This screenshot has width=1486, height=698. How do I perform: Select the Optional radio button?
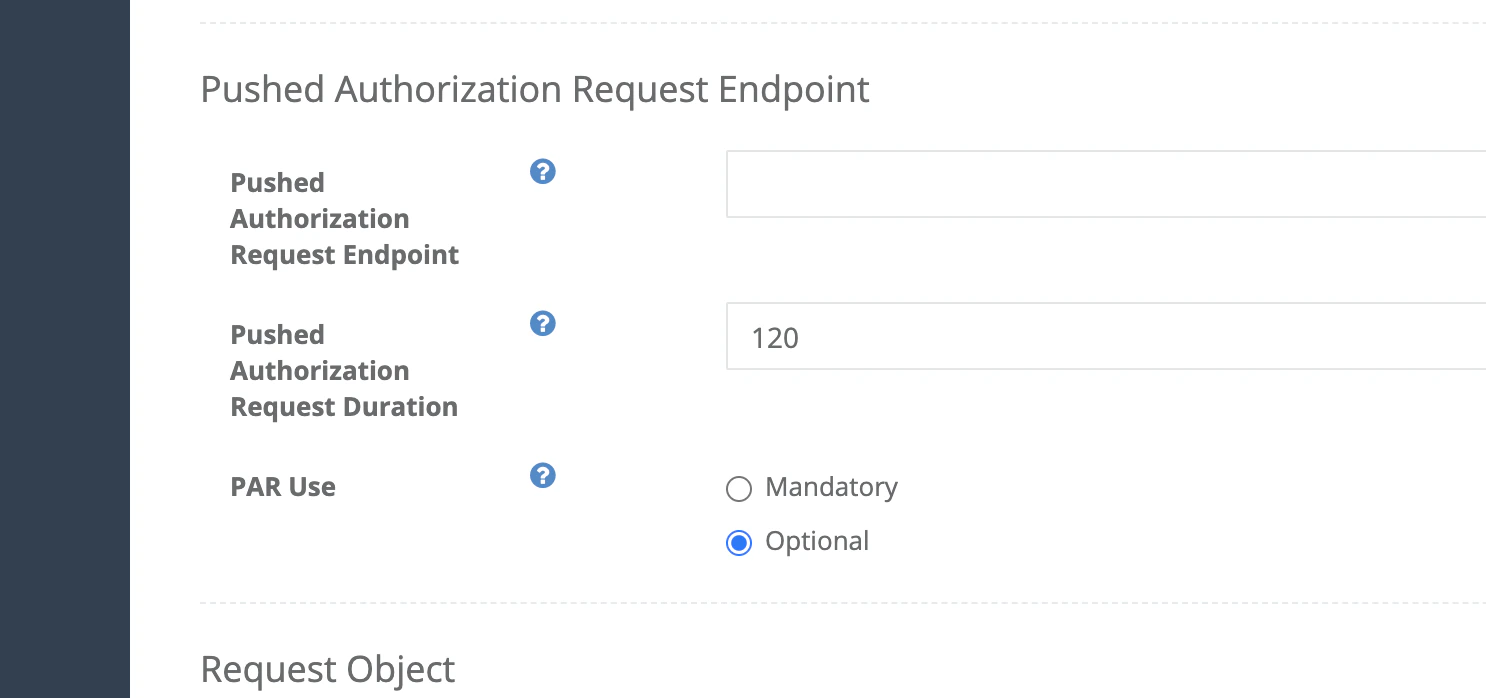coord(738,543)
